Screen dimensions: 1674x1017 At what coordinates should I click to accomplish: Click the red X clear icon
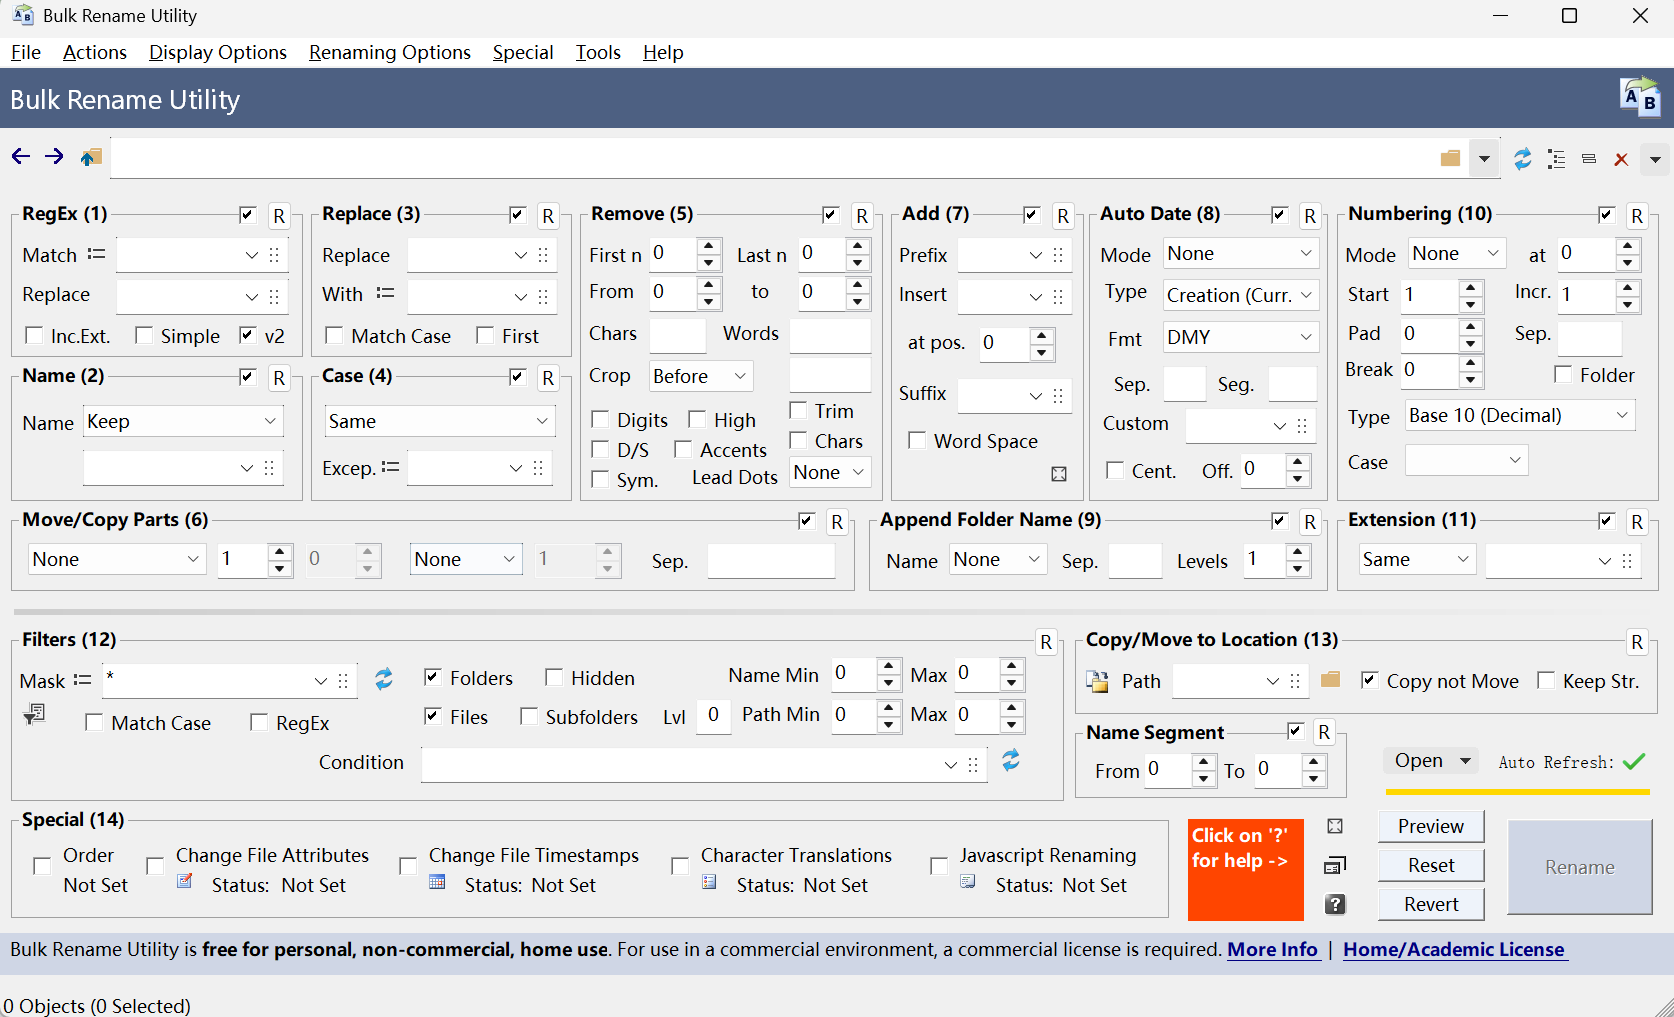tap(1622, 158)
